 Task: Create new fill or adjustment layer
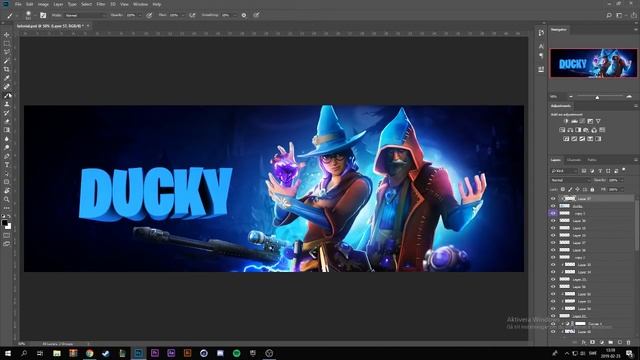(602, 342)
